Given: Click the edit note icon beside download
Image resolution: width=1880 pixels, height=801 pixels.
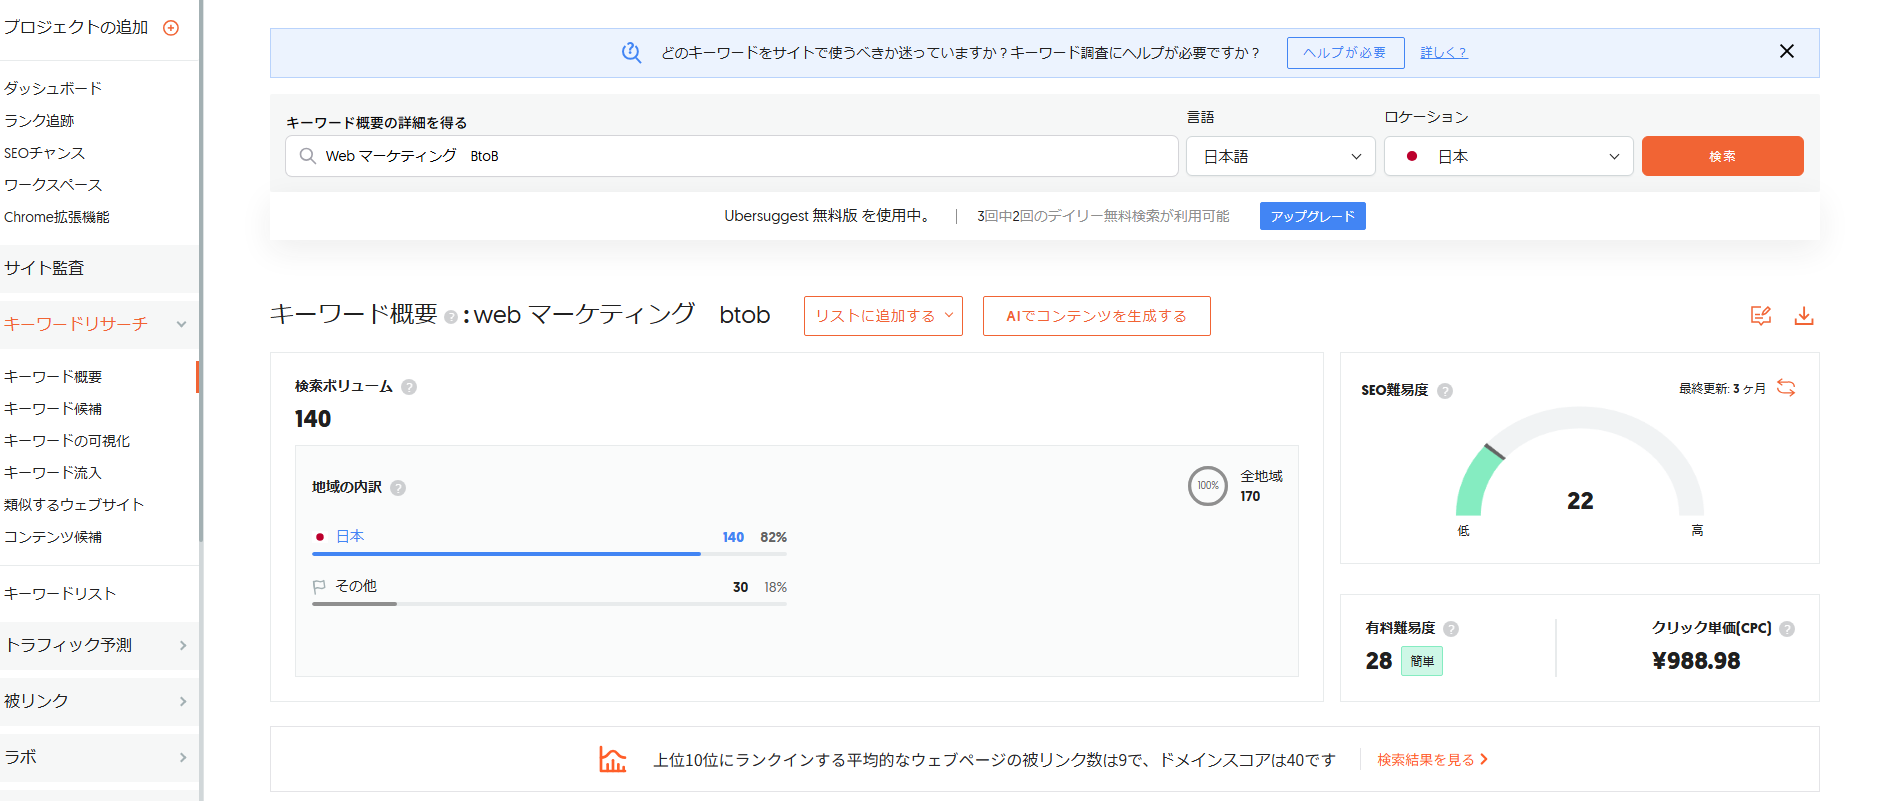Looking at the screenshot, I should 1760,316.
